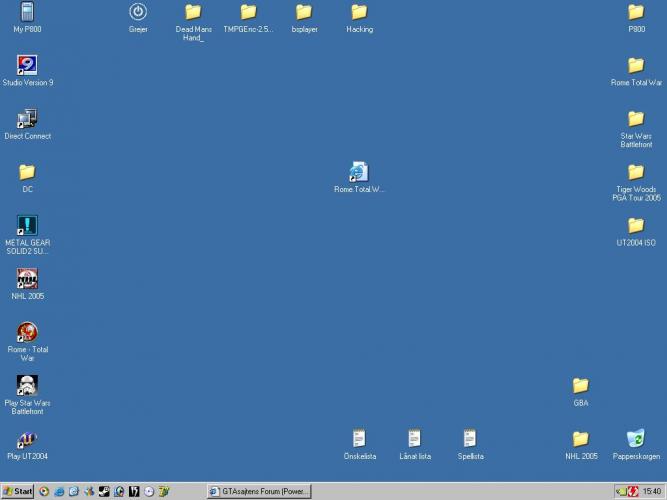
Task: Select the Spellista text file
Action: 470,439
